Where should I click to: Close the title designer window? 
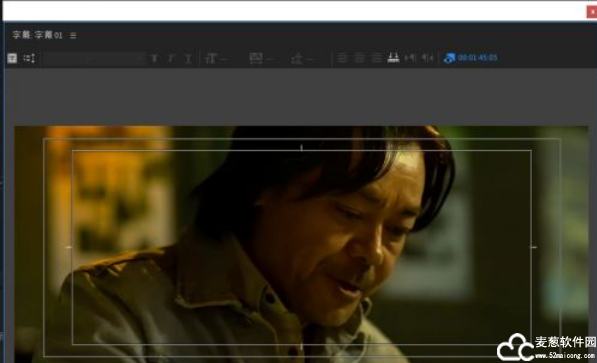(592, 12)
